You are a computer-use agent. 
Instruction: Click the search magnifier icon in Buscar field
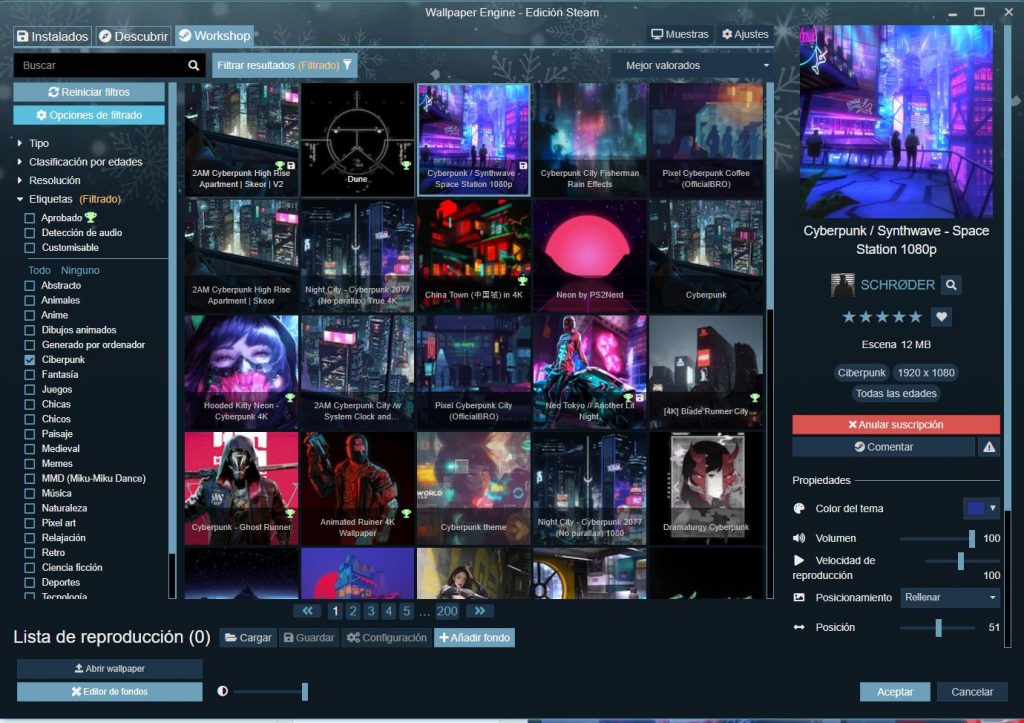click(193, 65)
